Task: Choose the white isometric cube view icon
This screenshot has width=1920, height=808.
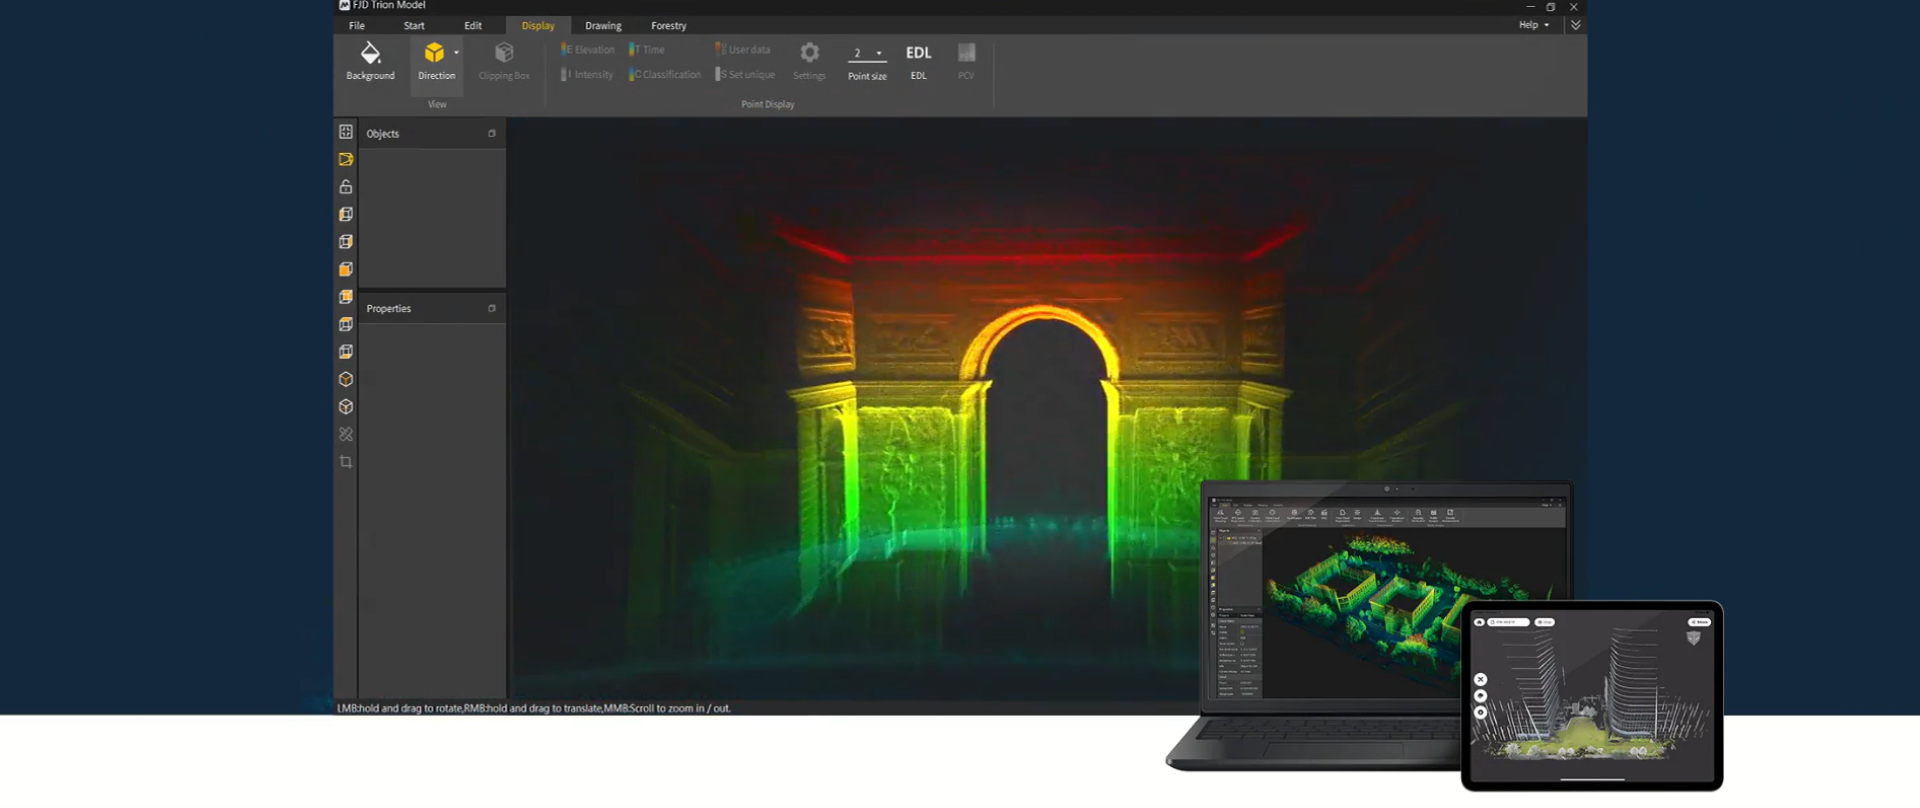Action: (346, 407)
